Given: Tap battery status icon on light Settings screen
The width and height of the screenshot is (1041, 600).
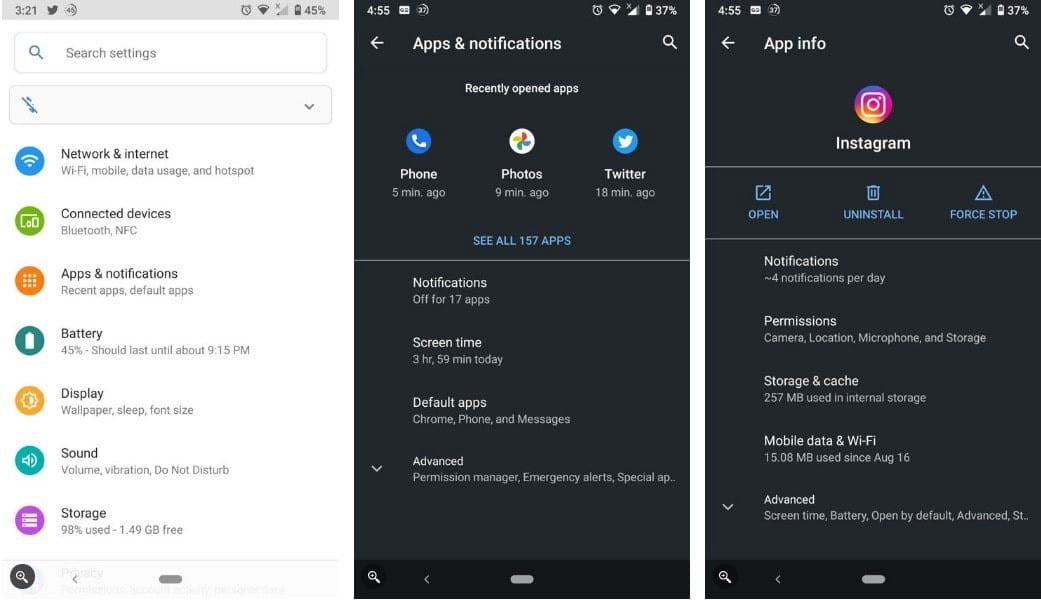Looking at the screenshot, I should tap(297, 10).
